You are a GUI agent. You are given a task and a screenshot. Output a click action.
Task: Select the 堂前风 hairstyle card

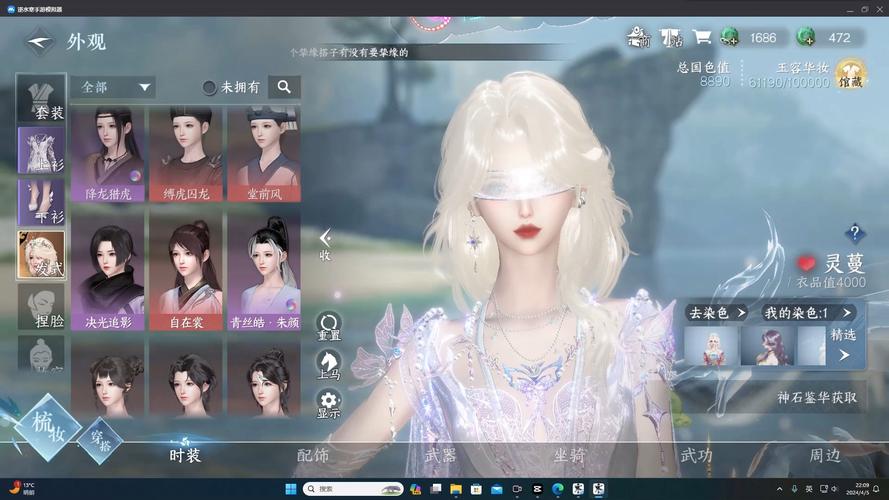click(x=264, y=155)
